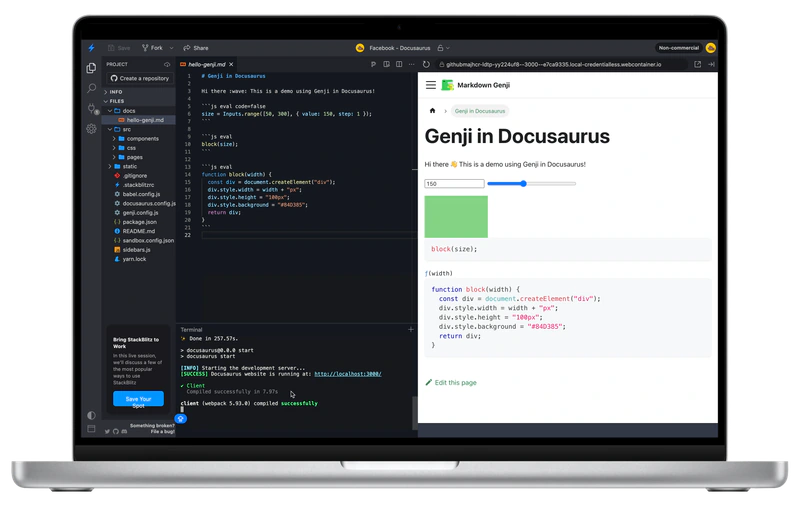Collapse the docs folder
Screen dimensions: 800x505
[x=139, y=111]
